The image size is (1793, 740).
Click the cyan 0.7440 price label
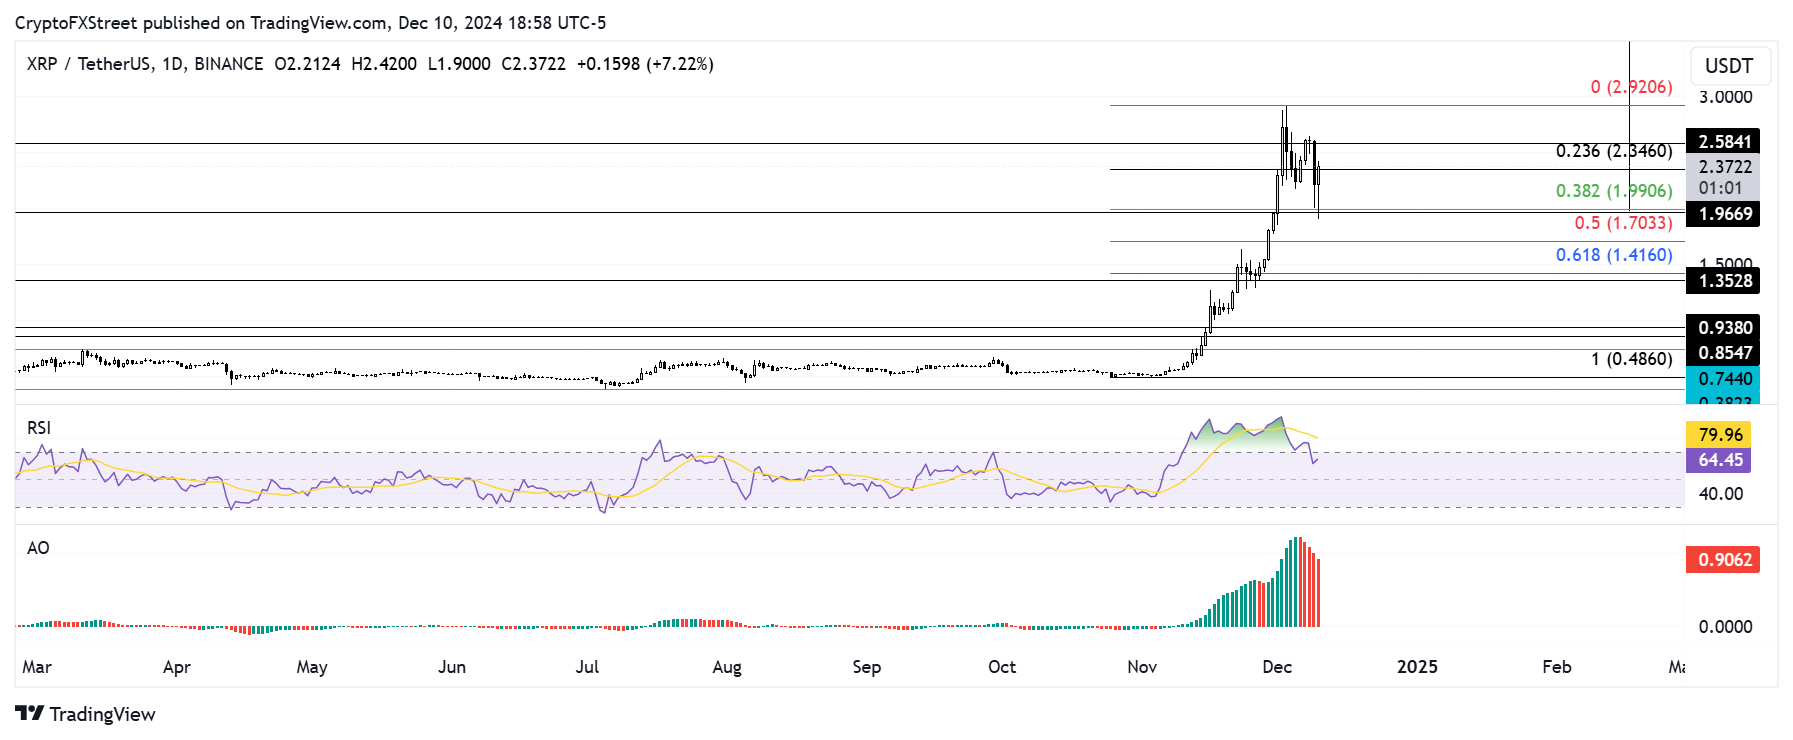[1724, 379]
